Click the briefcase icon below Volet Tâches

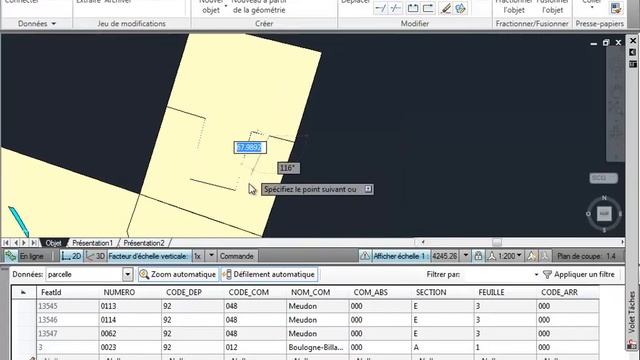click(x=633, y=345)
